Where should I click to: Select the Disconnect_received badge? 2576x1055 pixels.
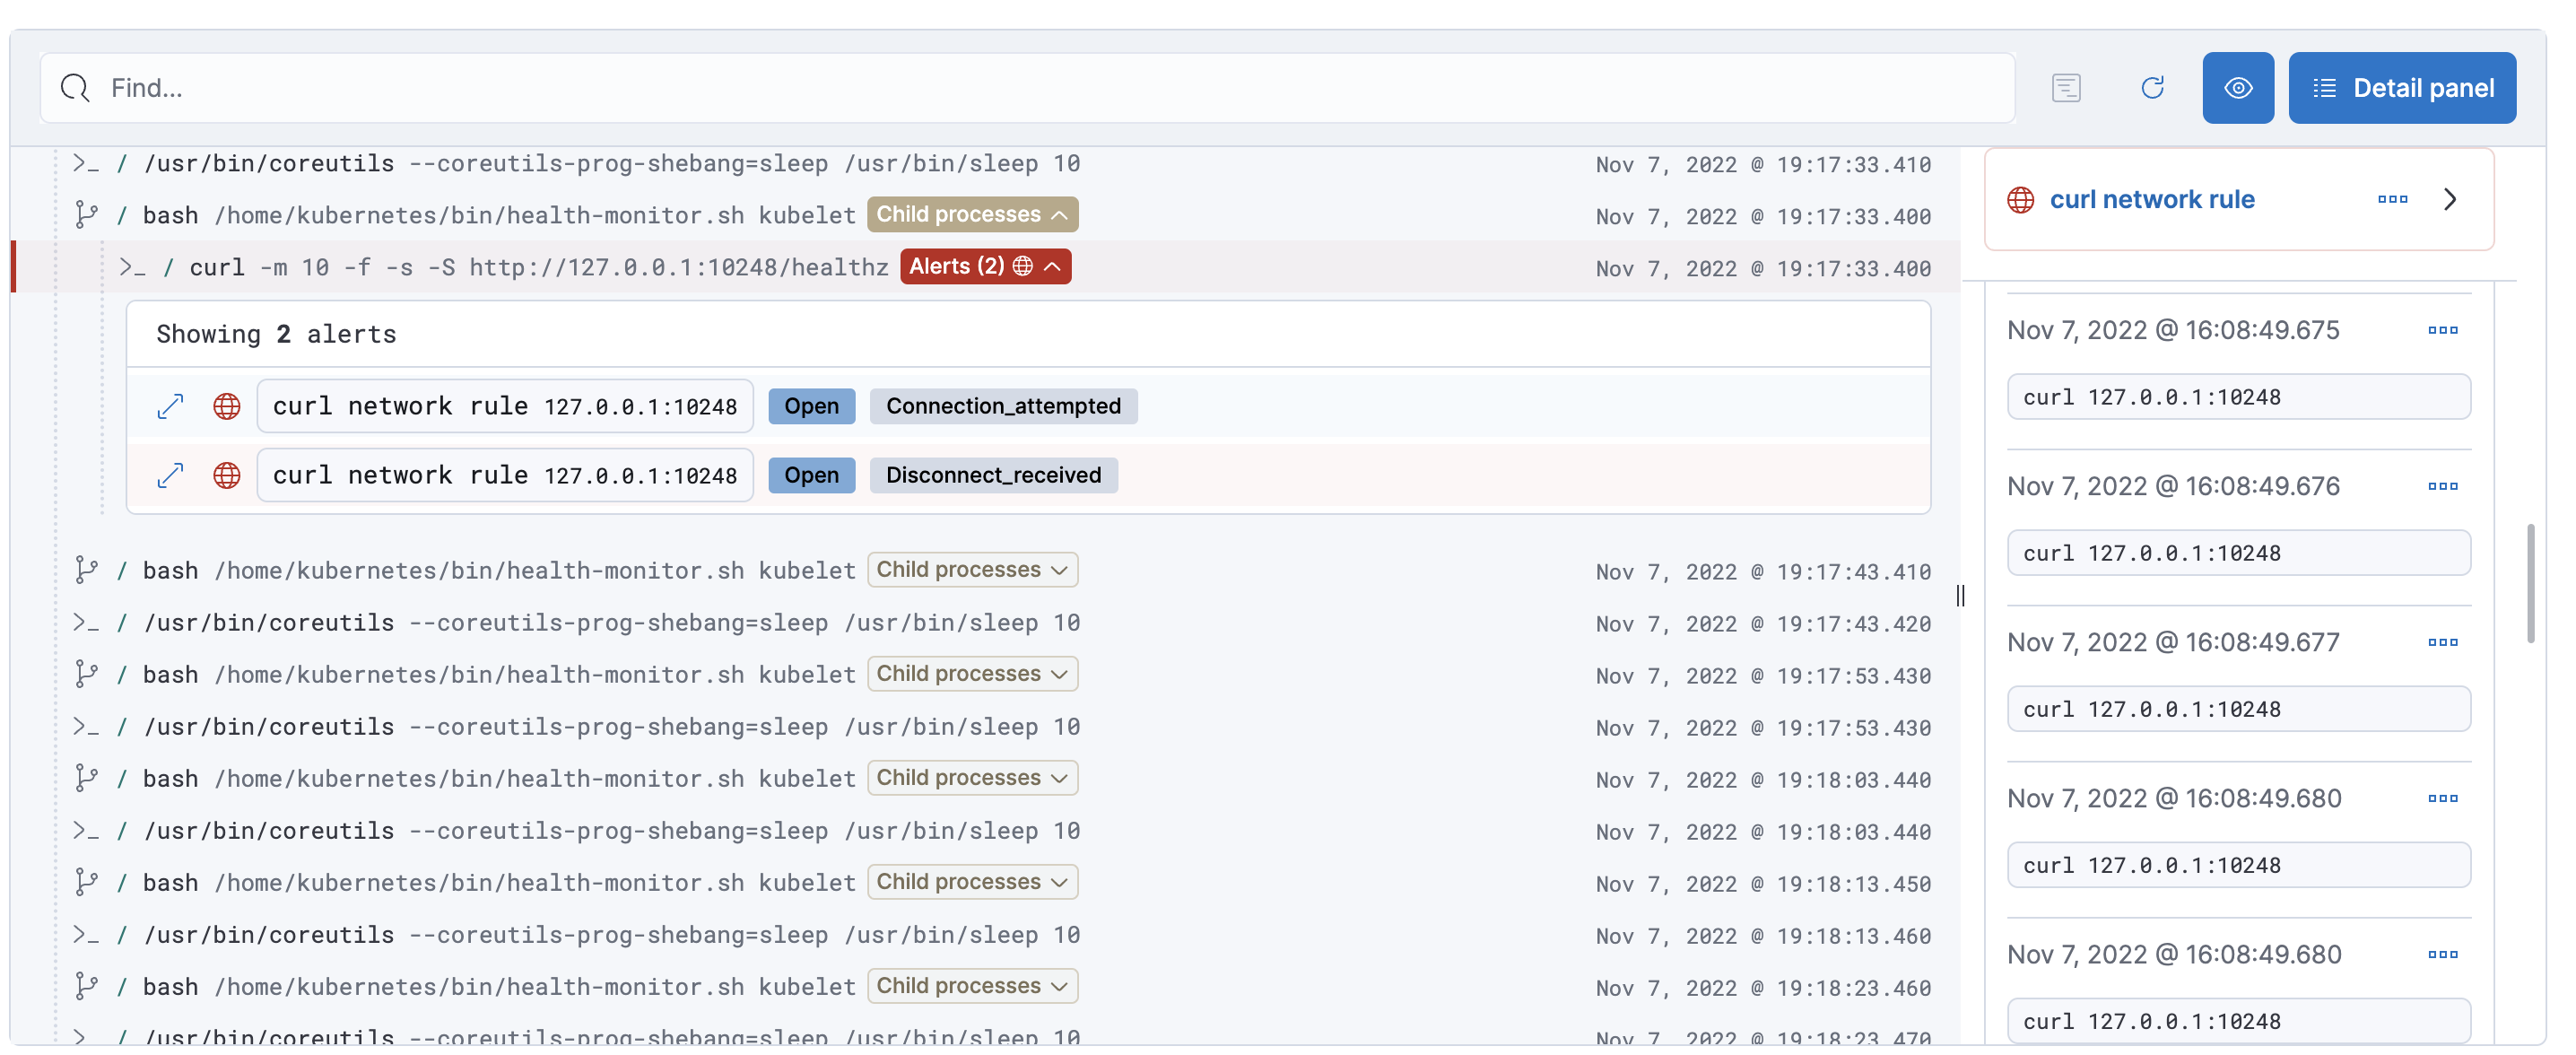coord(993,475)
